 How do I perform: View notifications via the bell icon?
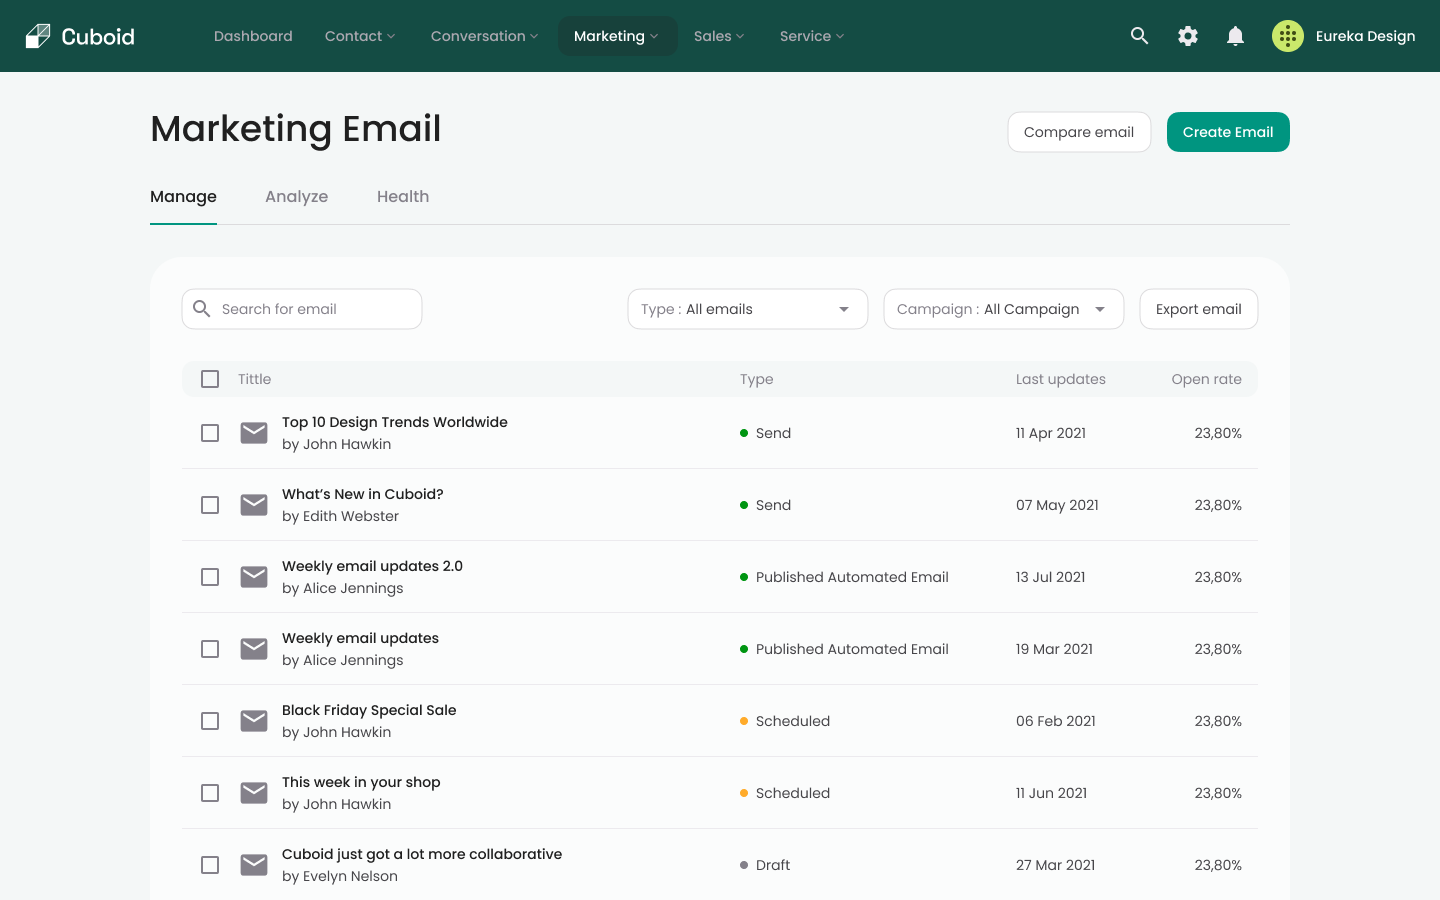point(1235,36)
